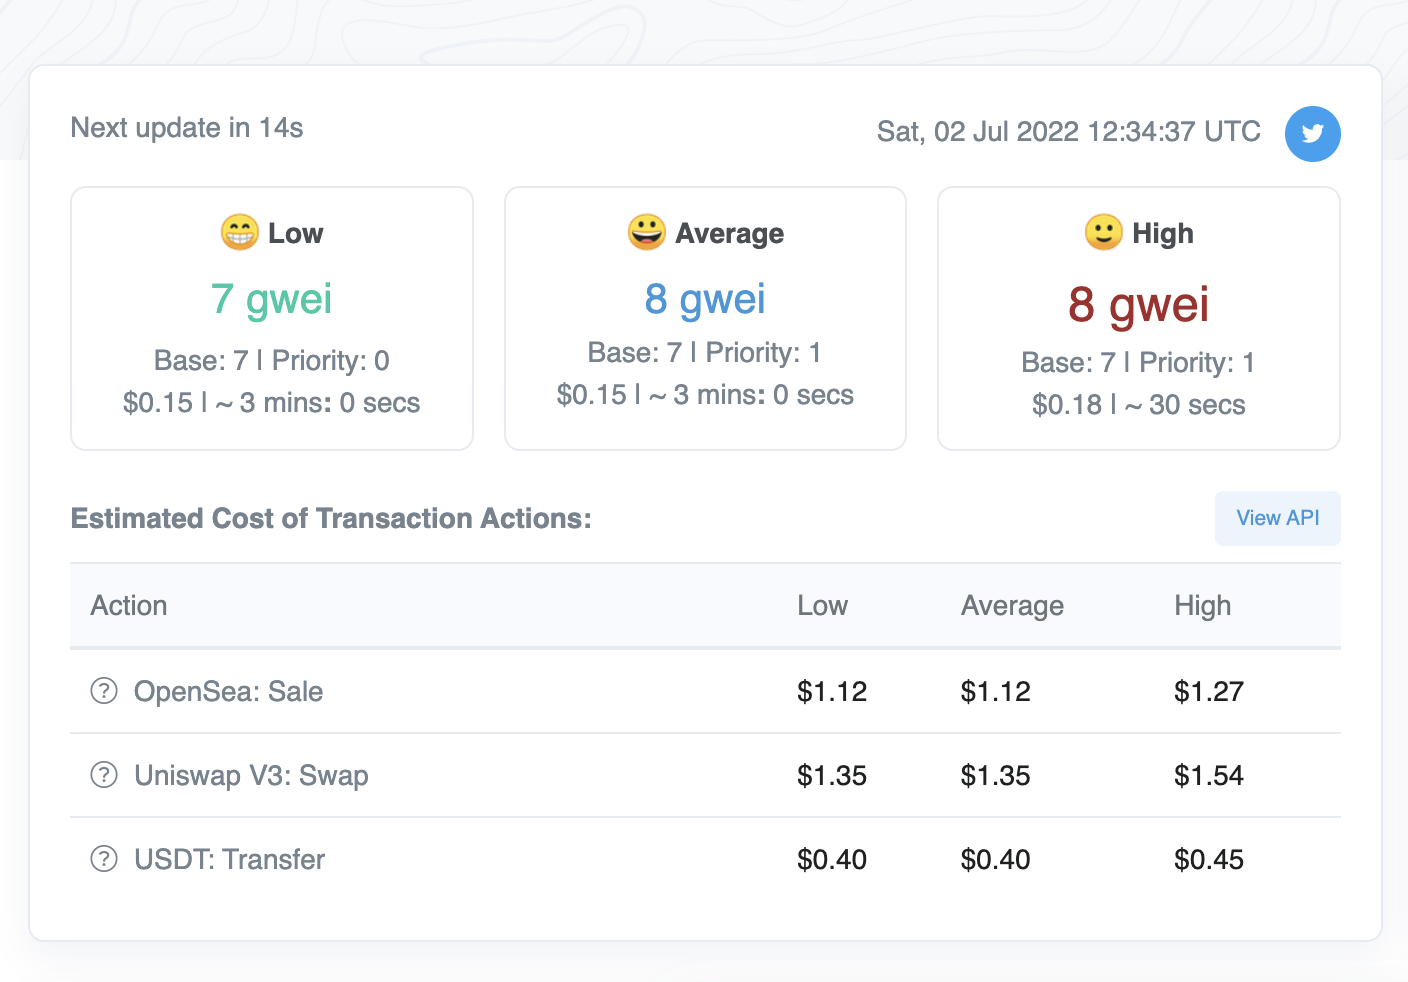The image size is (1408, 982).
Task: Click the Next update countdown text
Action: (x=186, y=128)
